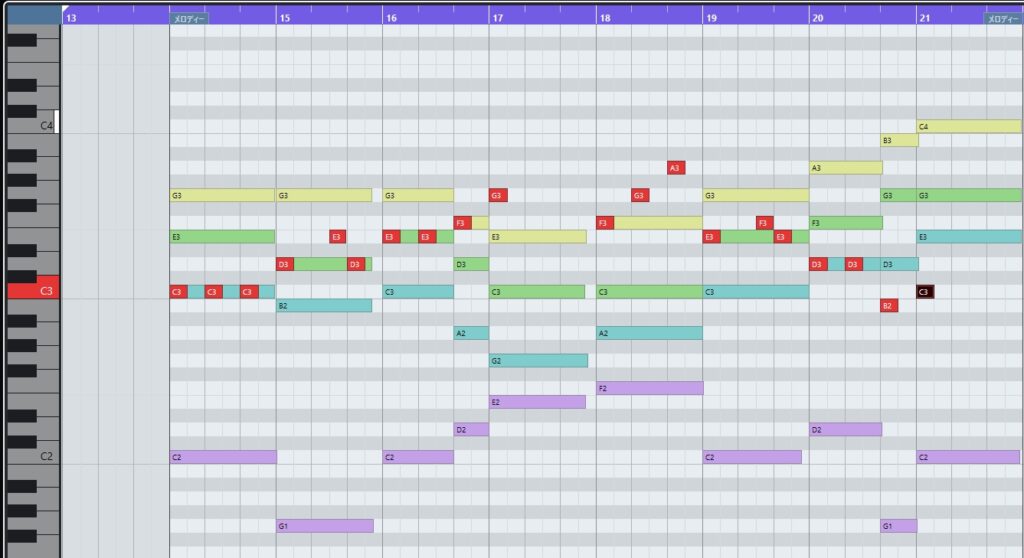Click bar 17 in the ruler
Image resolution: width=1024 pixels, height=558 pixels.
coord(497,18)
